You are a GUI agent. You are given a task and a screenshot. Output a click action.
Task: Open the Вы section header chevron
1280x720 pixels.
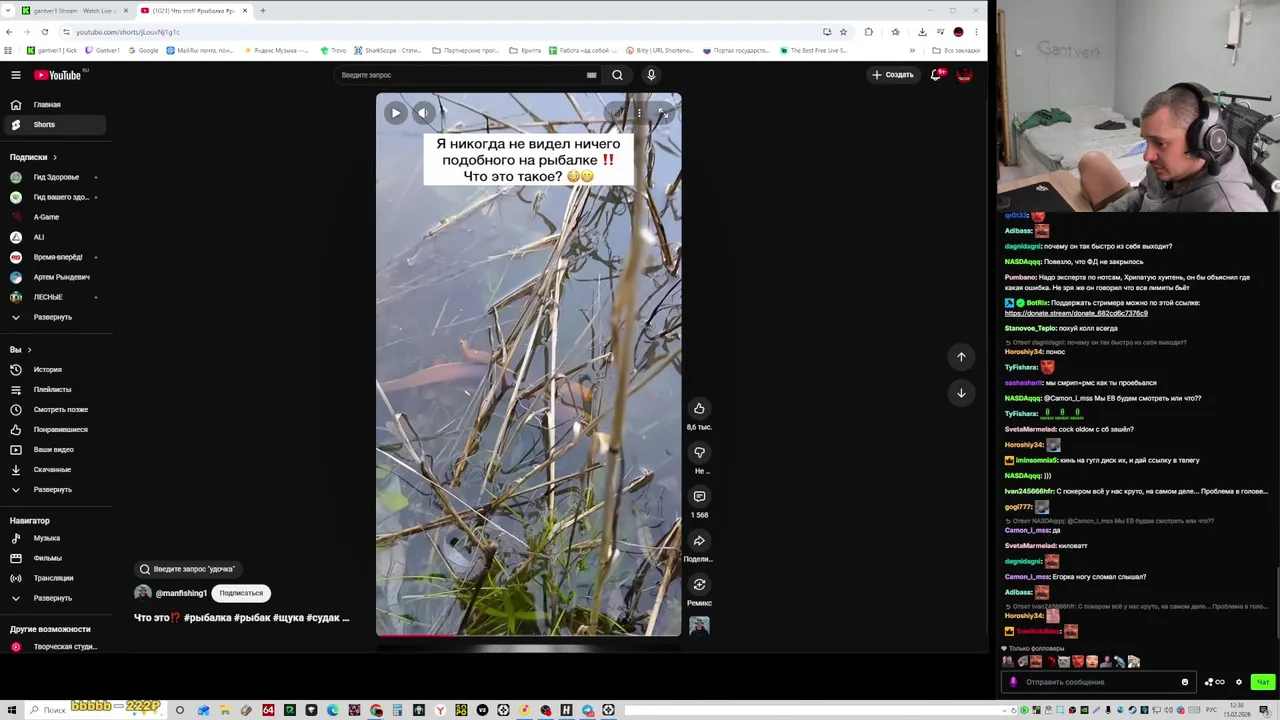(x=29, y=350)
